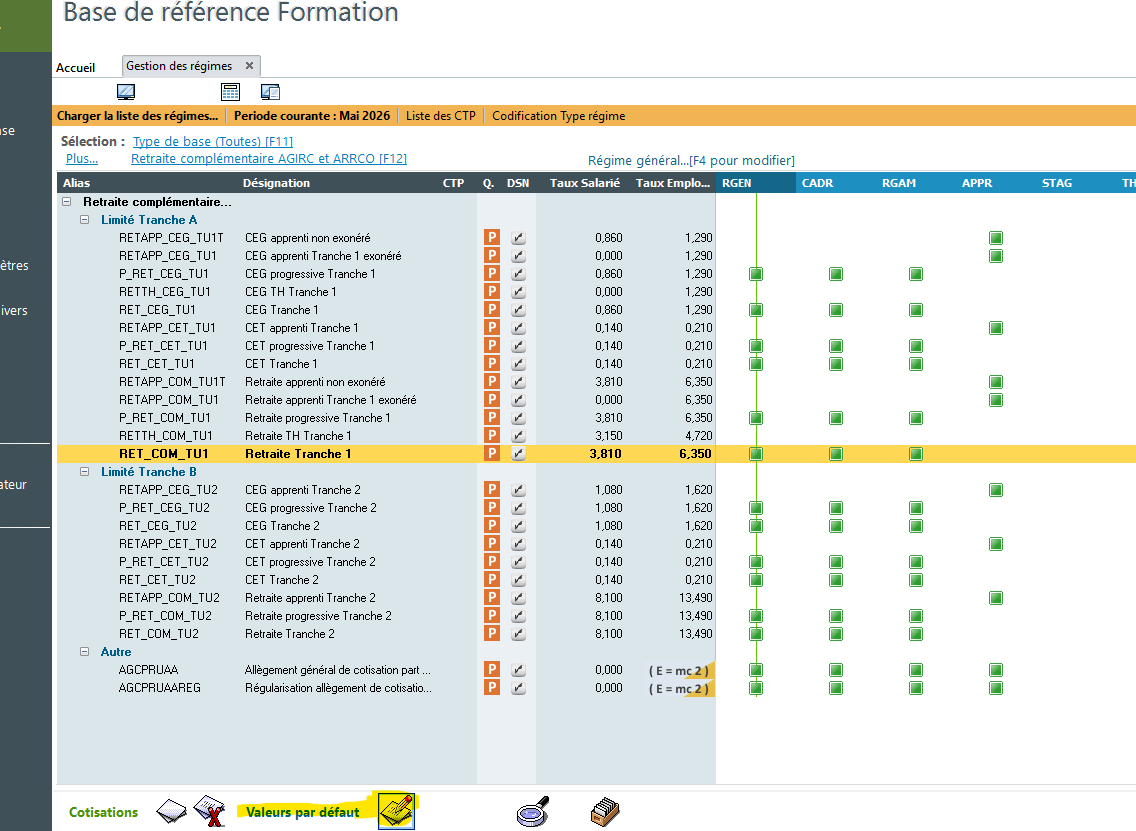Click the monitor screen icon in the toolbar
This screenshot has width=1136, height=831.
coord(126,92)
